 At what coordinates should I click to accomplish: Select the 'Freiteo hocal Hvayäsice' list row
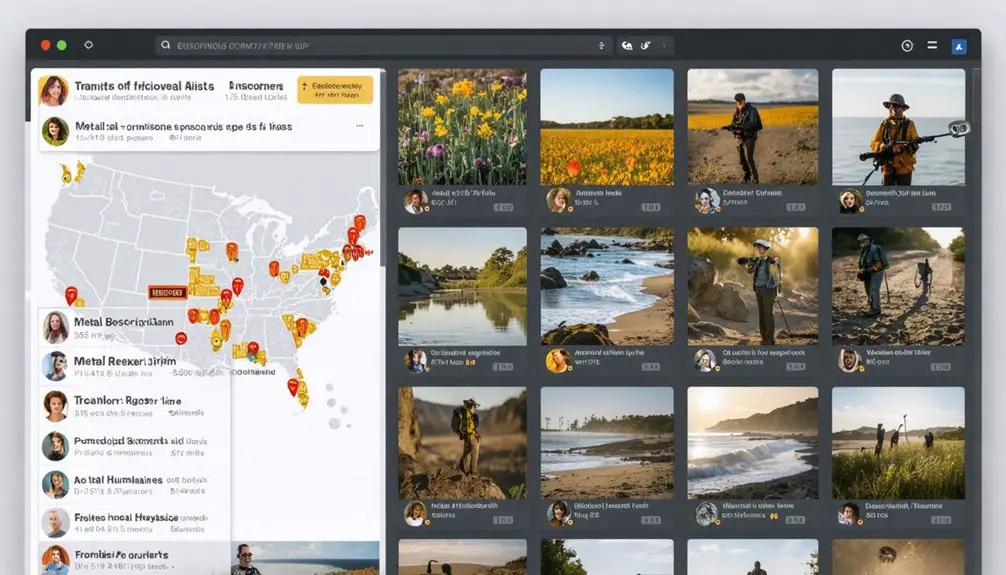(x=134, y=522)
